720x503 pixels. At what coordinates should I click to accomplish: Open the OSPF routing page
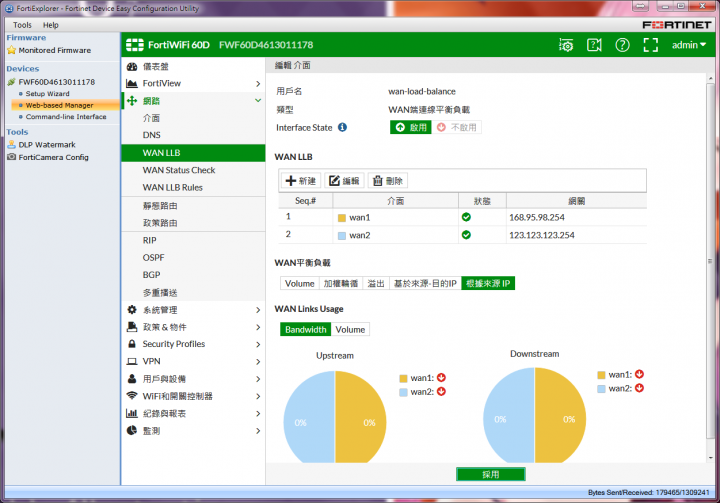153,258
